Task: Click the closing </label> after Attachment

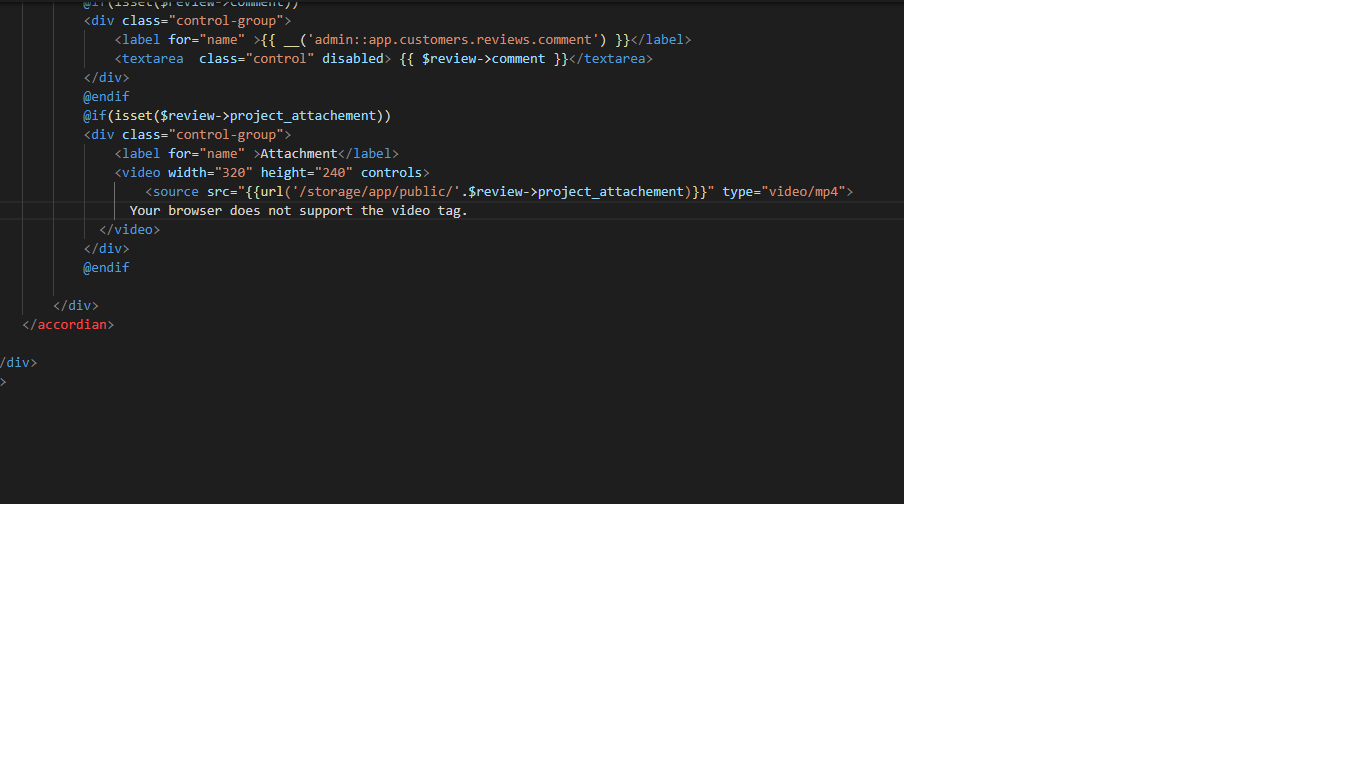Action: click(x=368, y=154)
